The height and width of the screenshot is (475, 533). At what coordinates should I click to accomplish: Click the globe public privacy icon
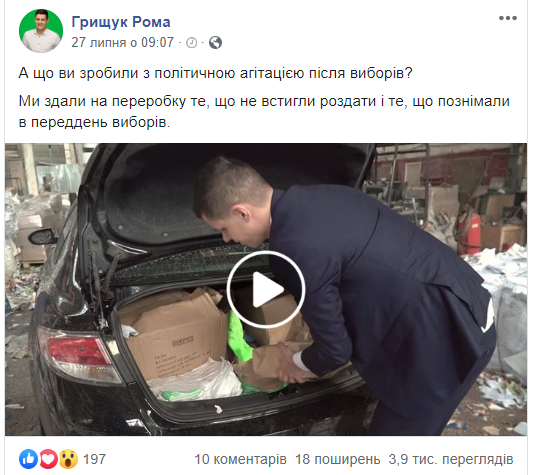[x=215, y=43]
